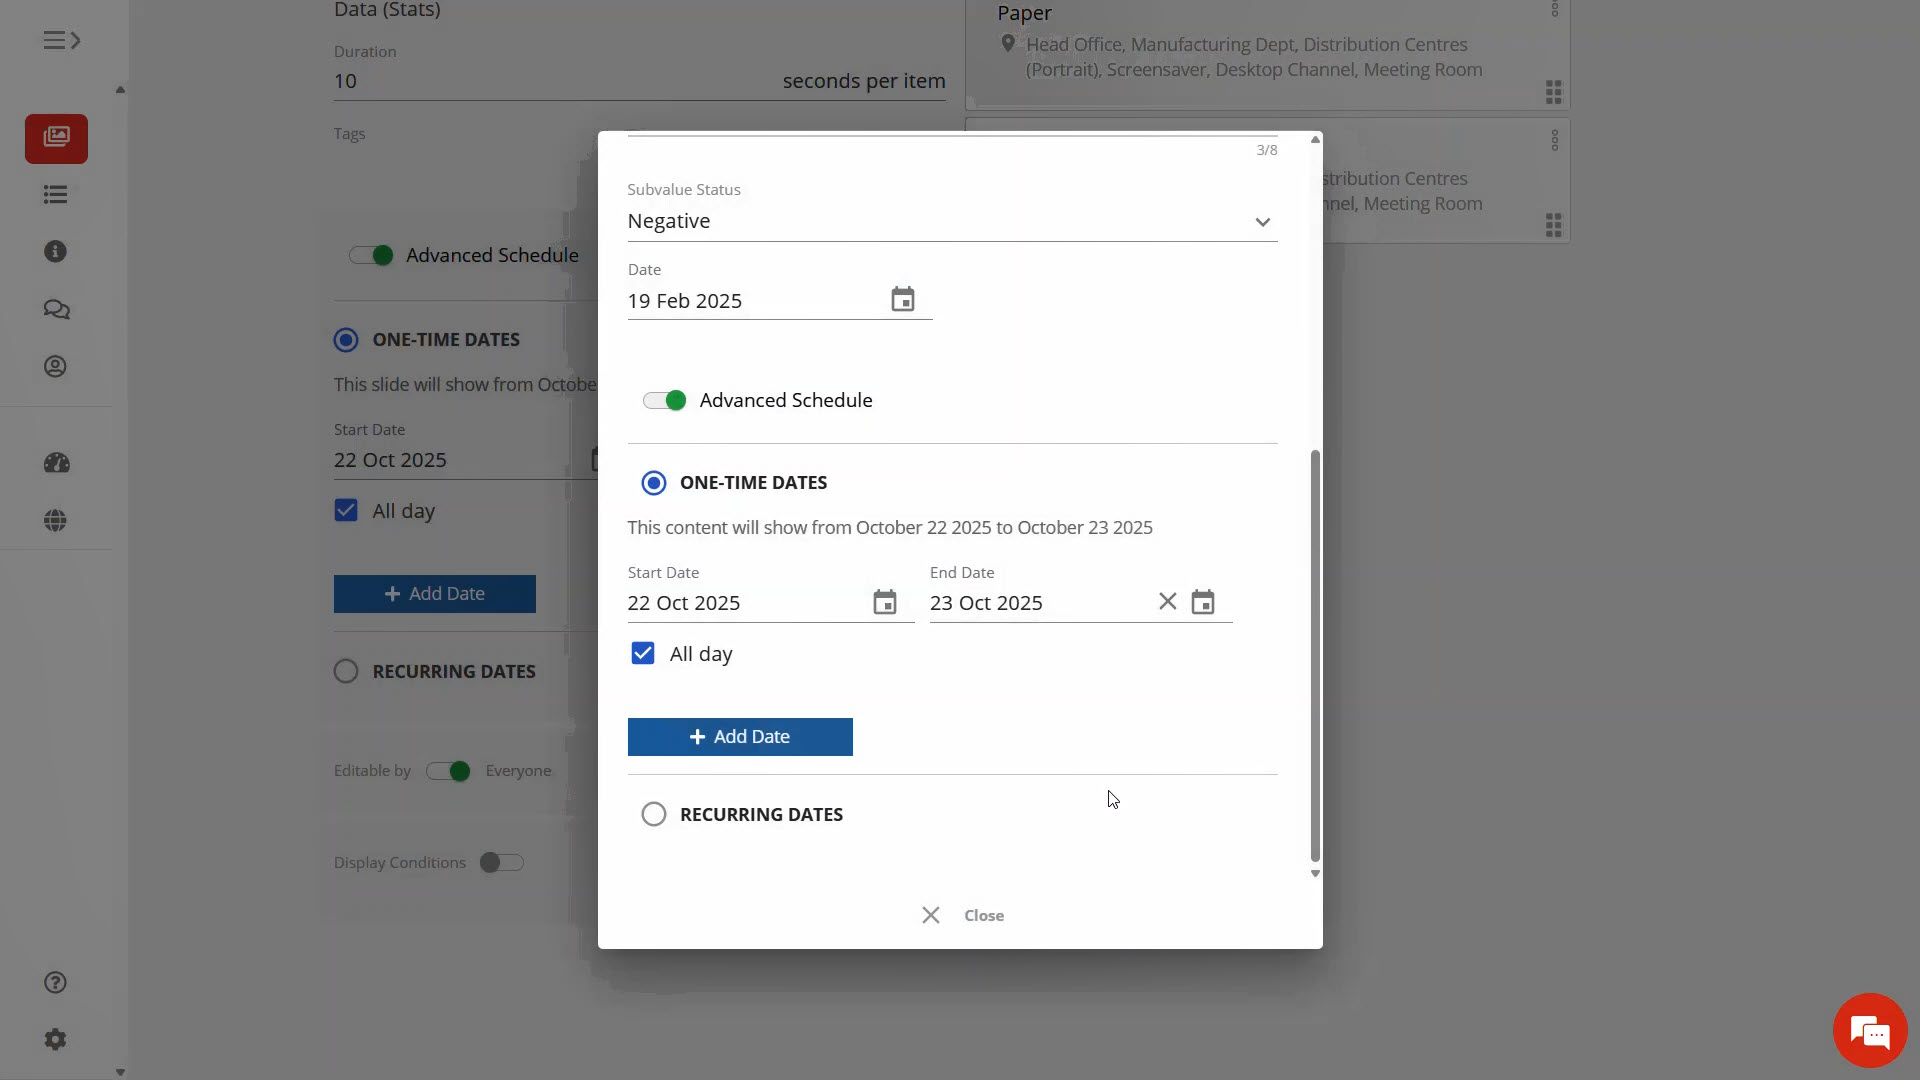Open Start Date calendar picker in dialog
The width and height of the screenshot is (1920, 1080).
884,602
